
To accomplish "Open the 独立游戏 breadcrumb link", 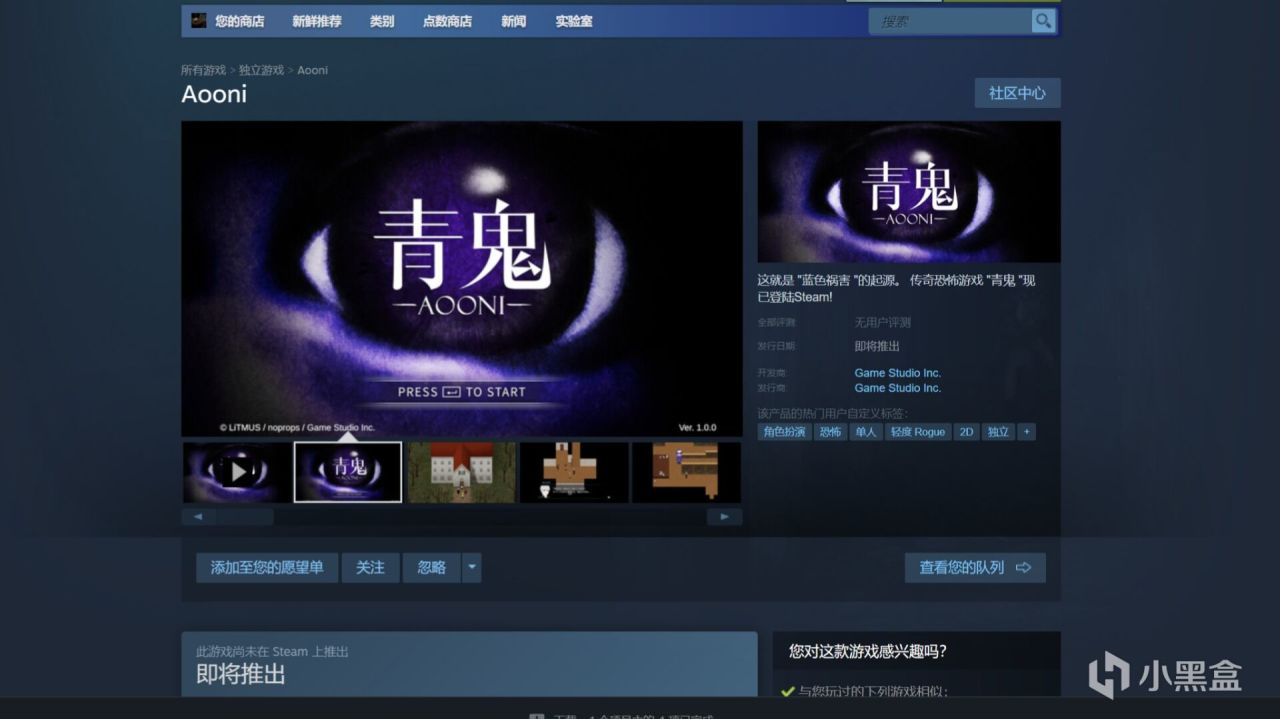I will click(262, 70).
